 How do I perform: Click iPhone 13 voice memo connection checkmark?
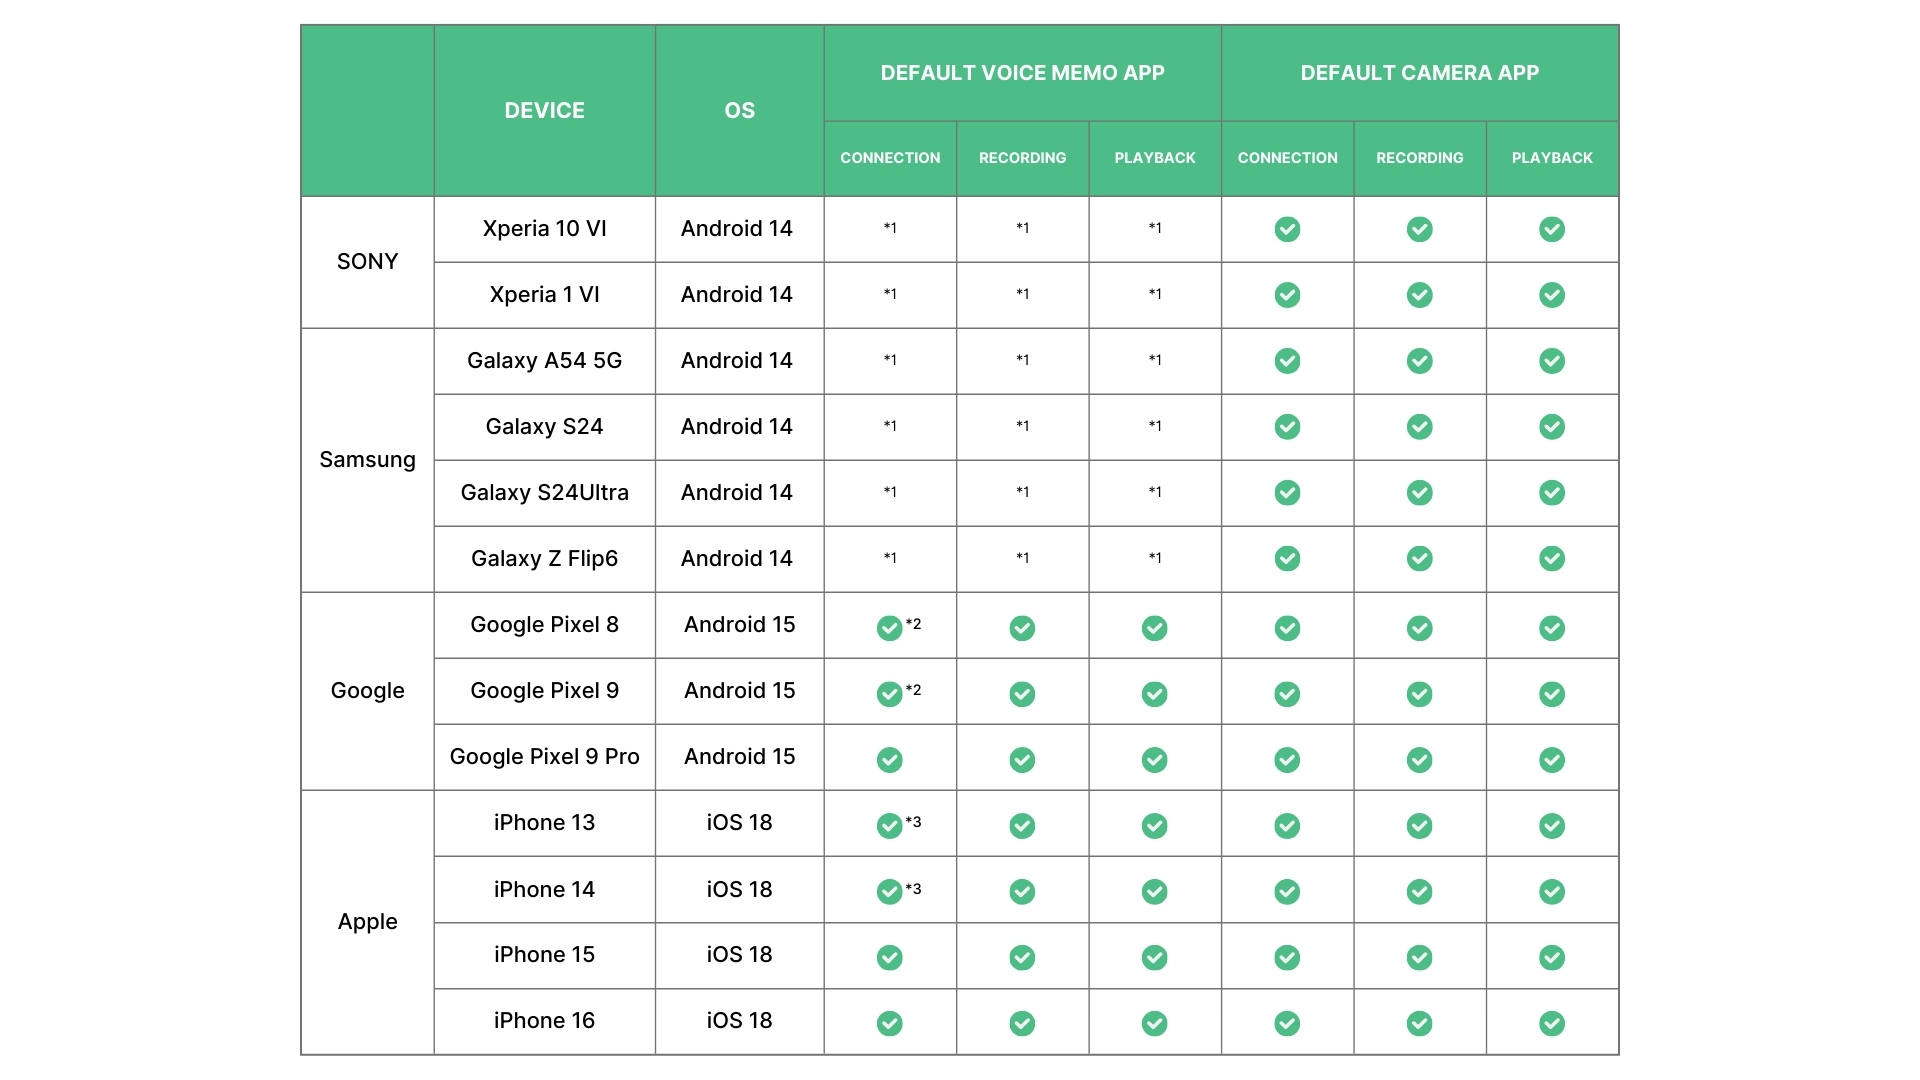(889, 826)
